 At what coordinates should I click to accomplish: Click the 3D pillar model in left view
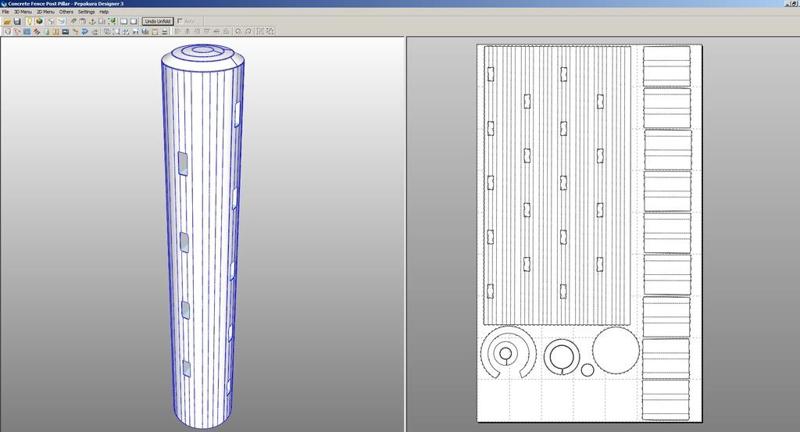click(x=203, y=236)
